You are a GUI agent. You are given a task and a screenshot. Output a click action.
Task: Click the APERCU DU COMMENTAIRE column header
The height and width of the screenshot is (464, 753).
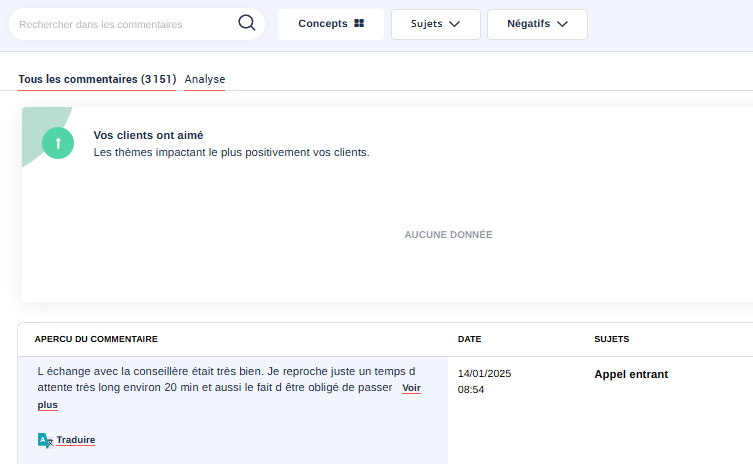click(x=96, y=339)
